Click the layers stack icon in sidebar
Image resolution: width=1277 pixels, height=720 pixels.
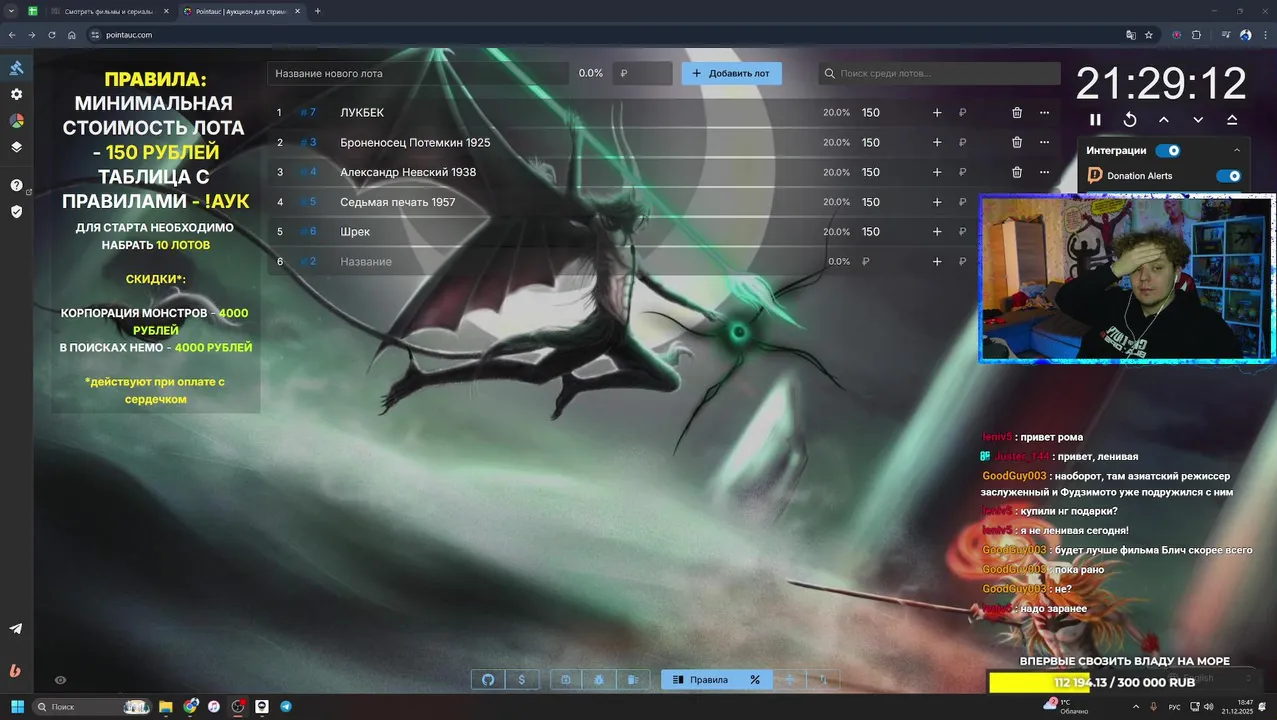click(16, 147)
